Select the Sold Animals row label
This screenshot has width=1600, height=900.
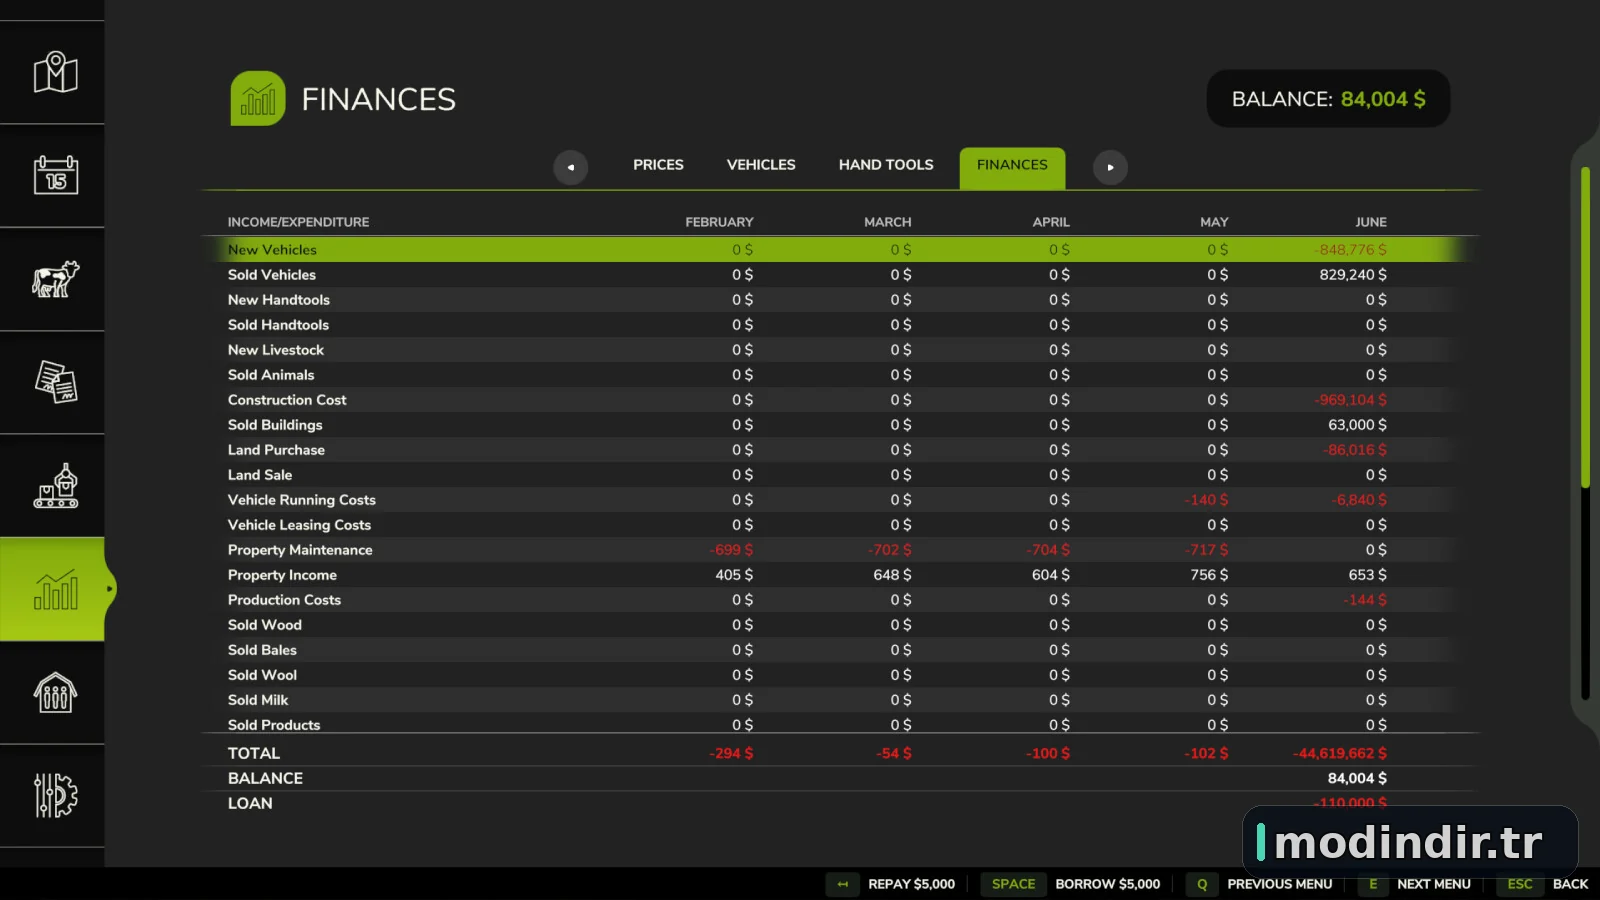[270, 375]
